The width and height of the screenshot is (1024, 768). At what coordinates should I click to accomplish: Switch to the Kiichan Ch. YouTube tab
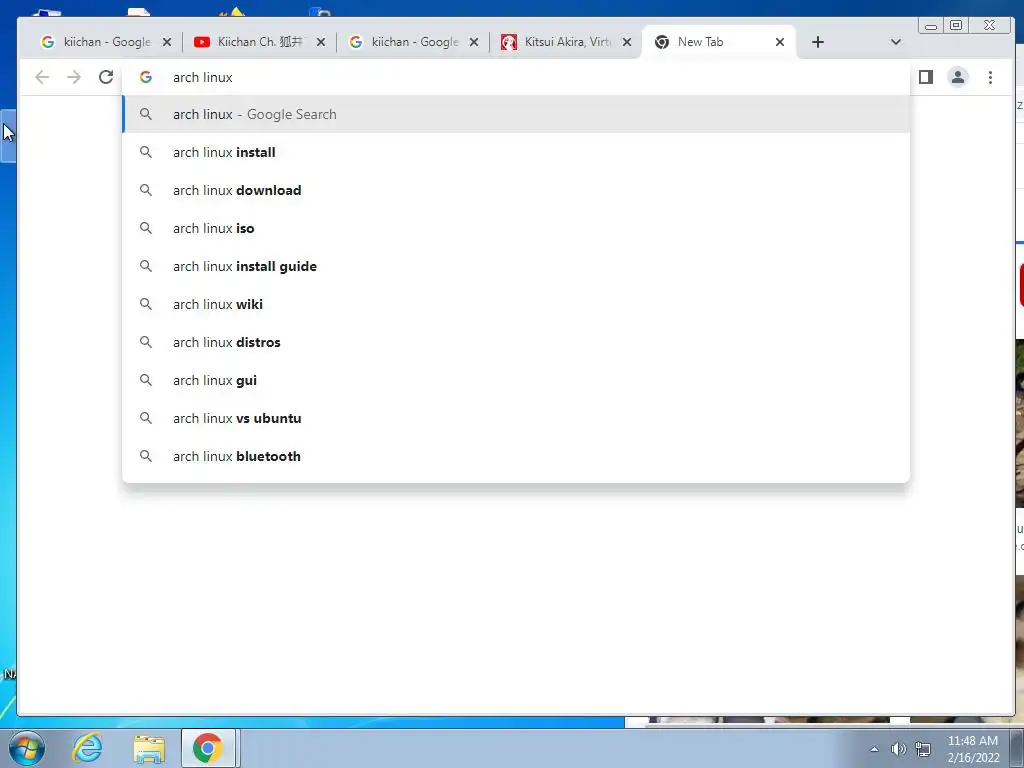[259, 42]
